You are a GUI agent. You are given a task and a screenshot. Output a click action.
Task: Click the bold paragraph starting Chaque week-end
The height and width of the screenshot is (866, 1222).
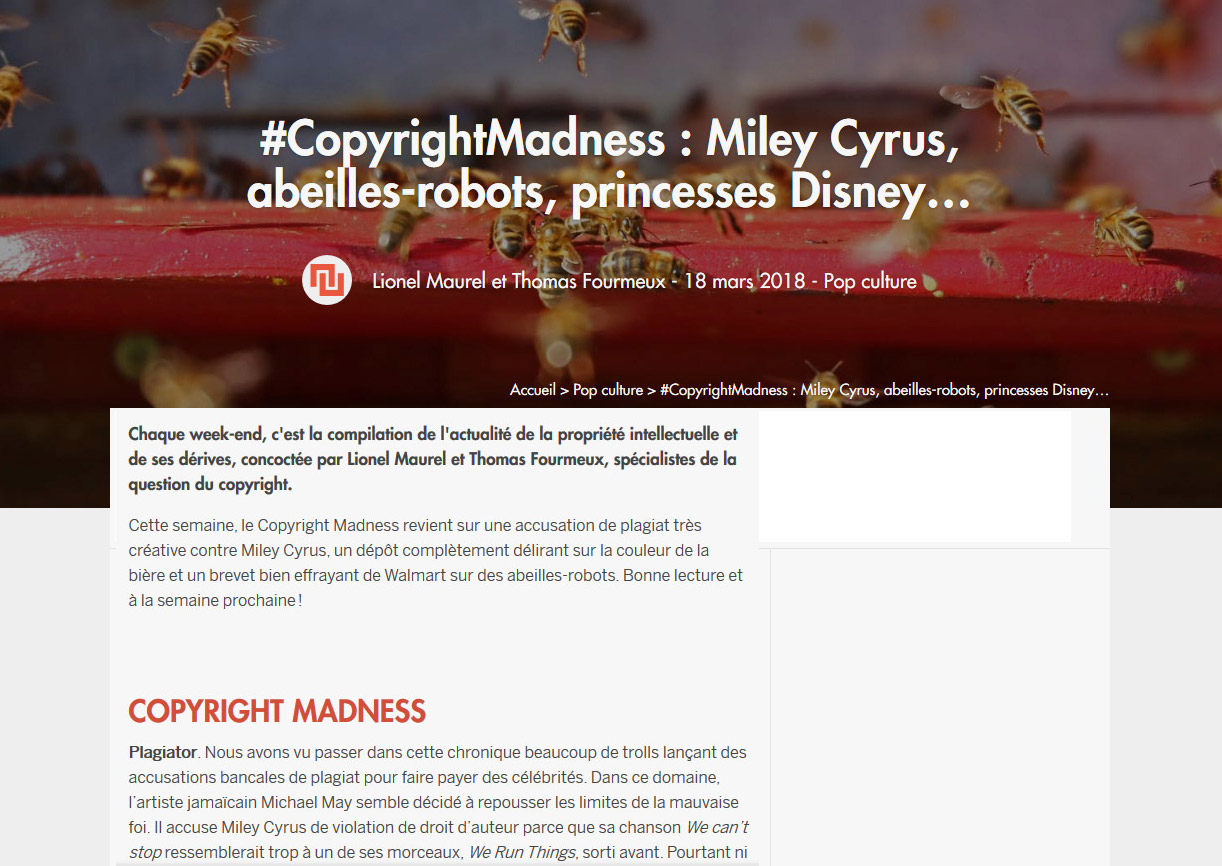(x=433, y=460)
